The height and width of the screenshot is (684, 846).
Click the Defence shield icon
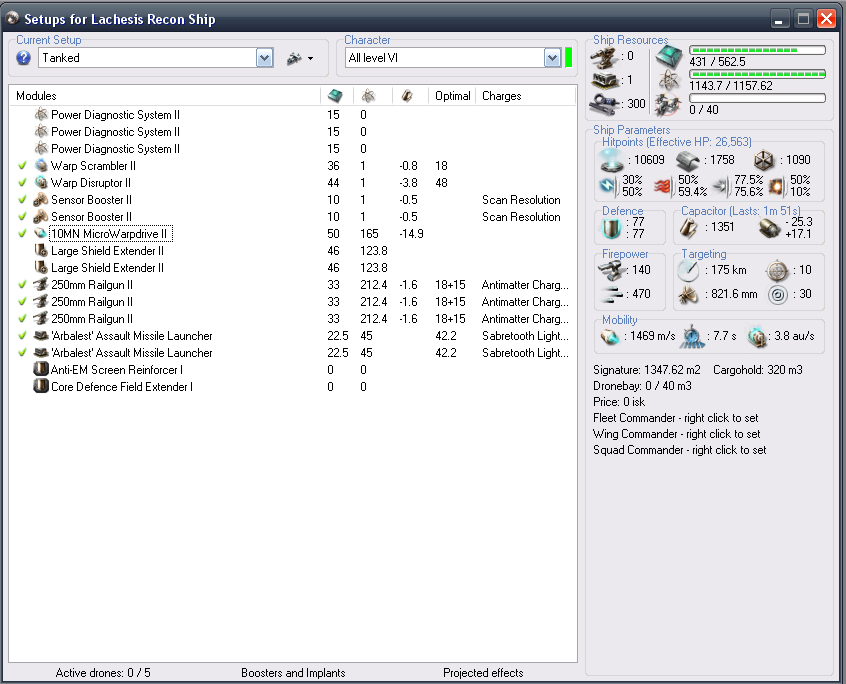tap(612, 228)
